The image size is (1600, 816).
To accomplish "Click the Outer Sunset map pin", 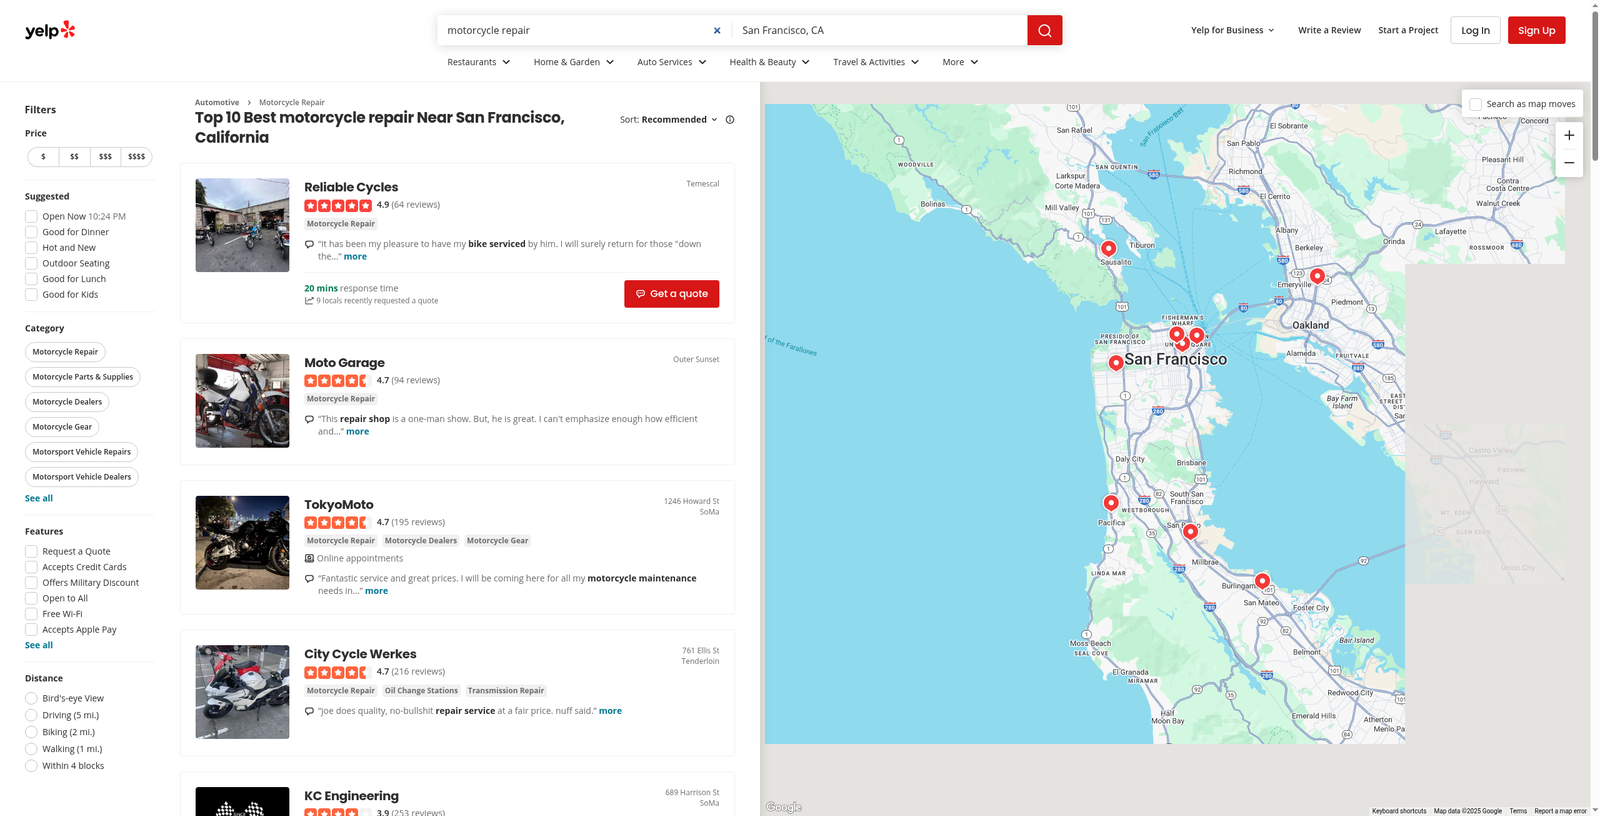I will point(1116,363).
